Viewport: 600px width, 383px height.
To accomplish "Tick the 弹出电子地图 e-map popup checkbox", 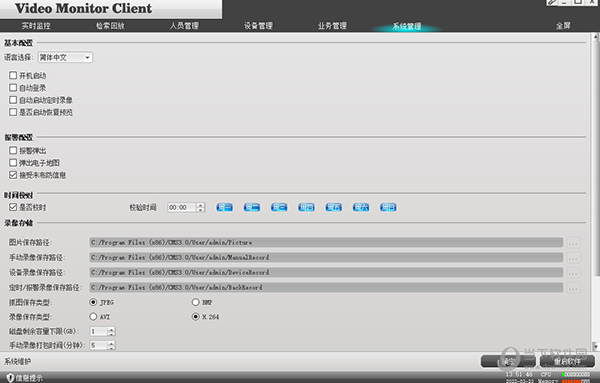I will click(13, 163).
